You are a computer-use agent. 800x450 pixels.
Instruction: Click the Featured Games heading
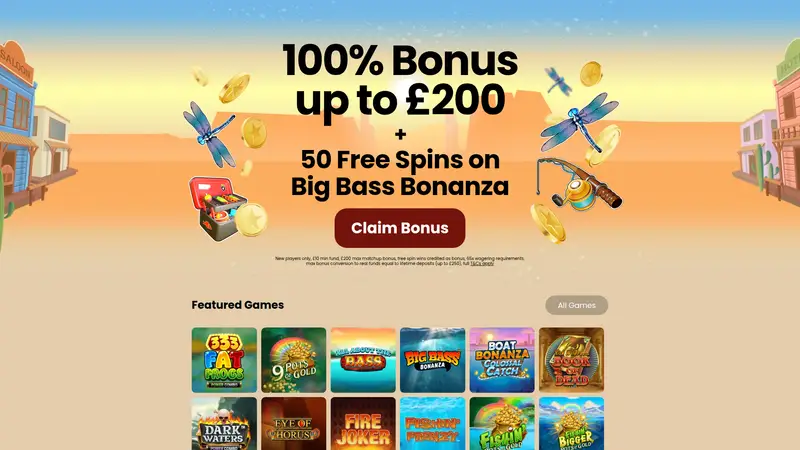point(238,305)
